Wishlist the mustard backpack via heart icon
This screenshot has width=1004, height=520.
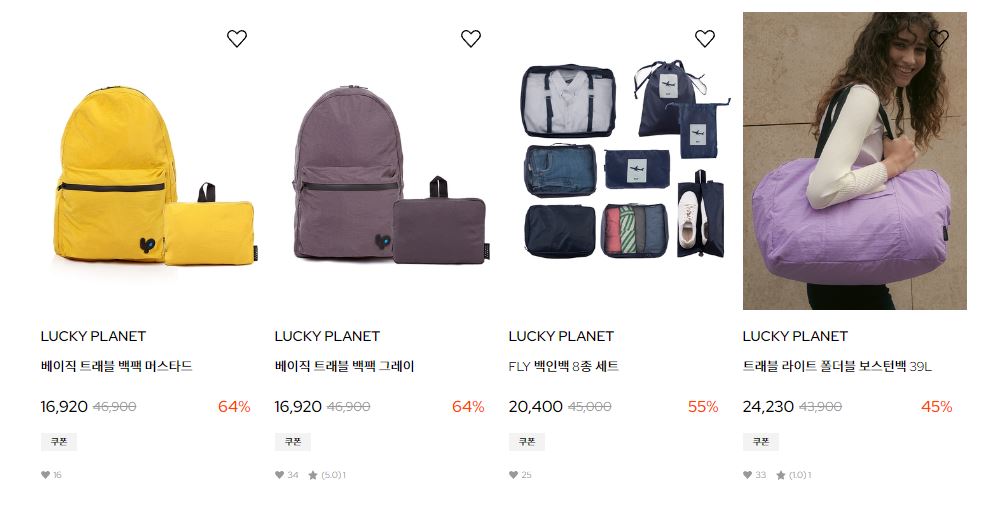click(237, 38)
